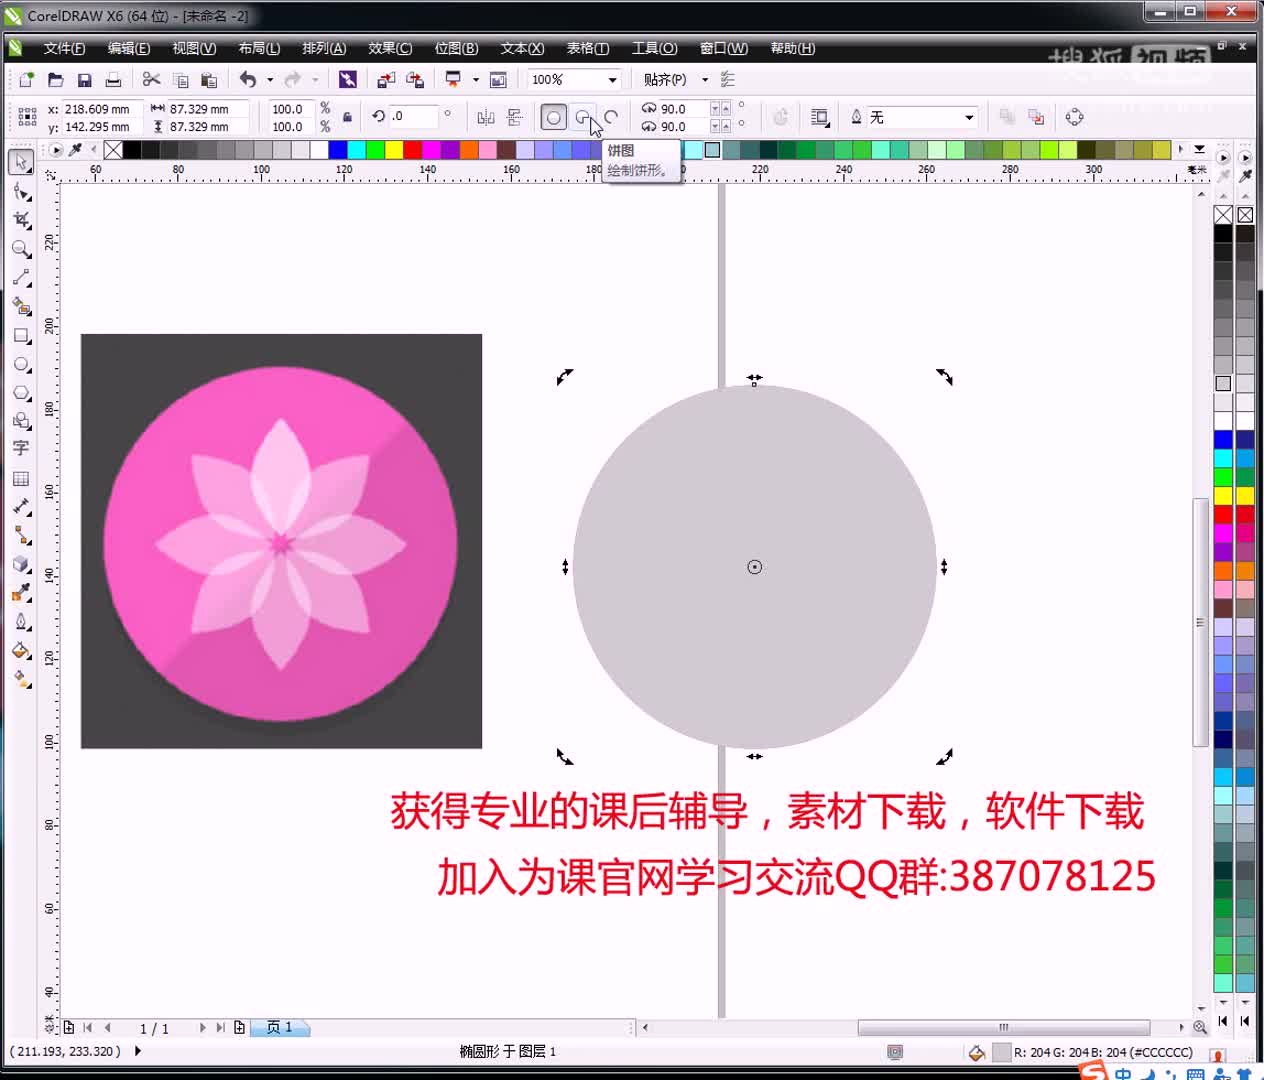1264x1080 pixels.
Task: Click the rotation angle input field
Action: click(x=413, y=116)
